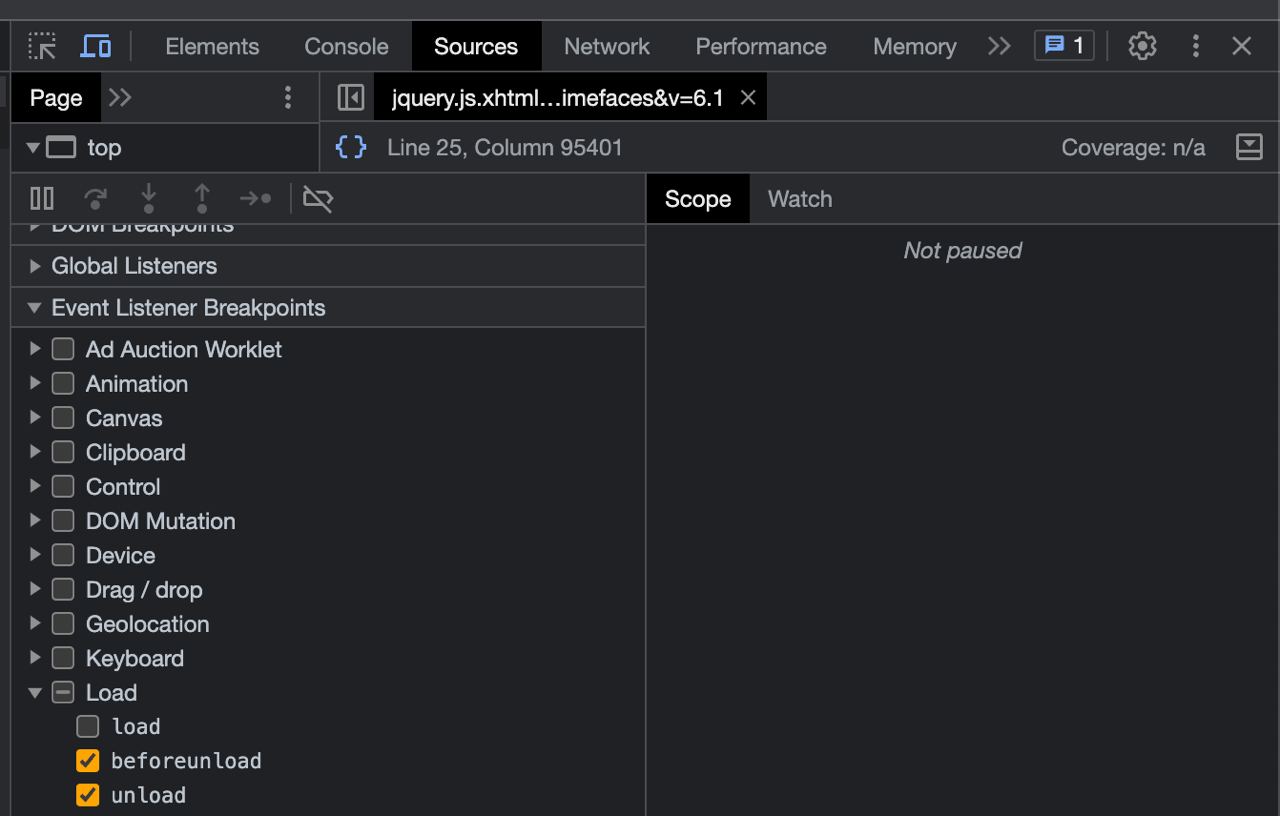Switch to the Elements tab

[x=212, y=46]
